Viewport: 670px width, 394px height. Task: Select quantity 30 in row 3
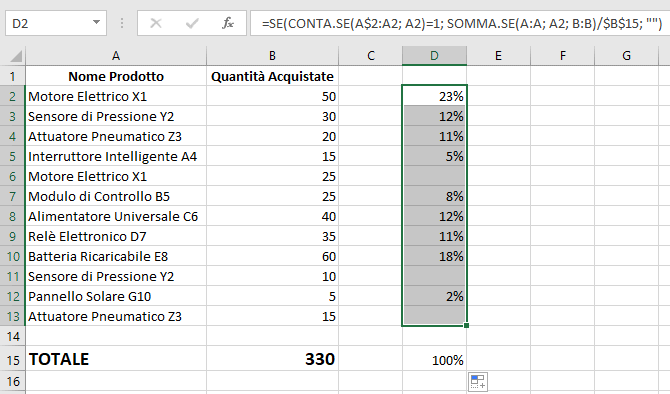tap(272, 116)
